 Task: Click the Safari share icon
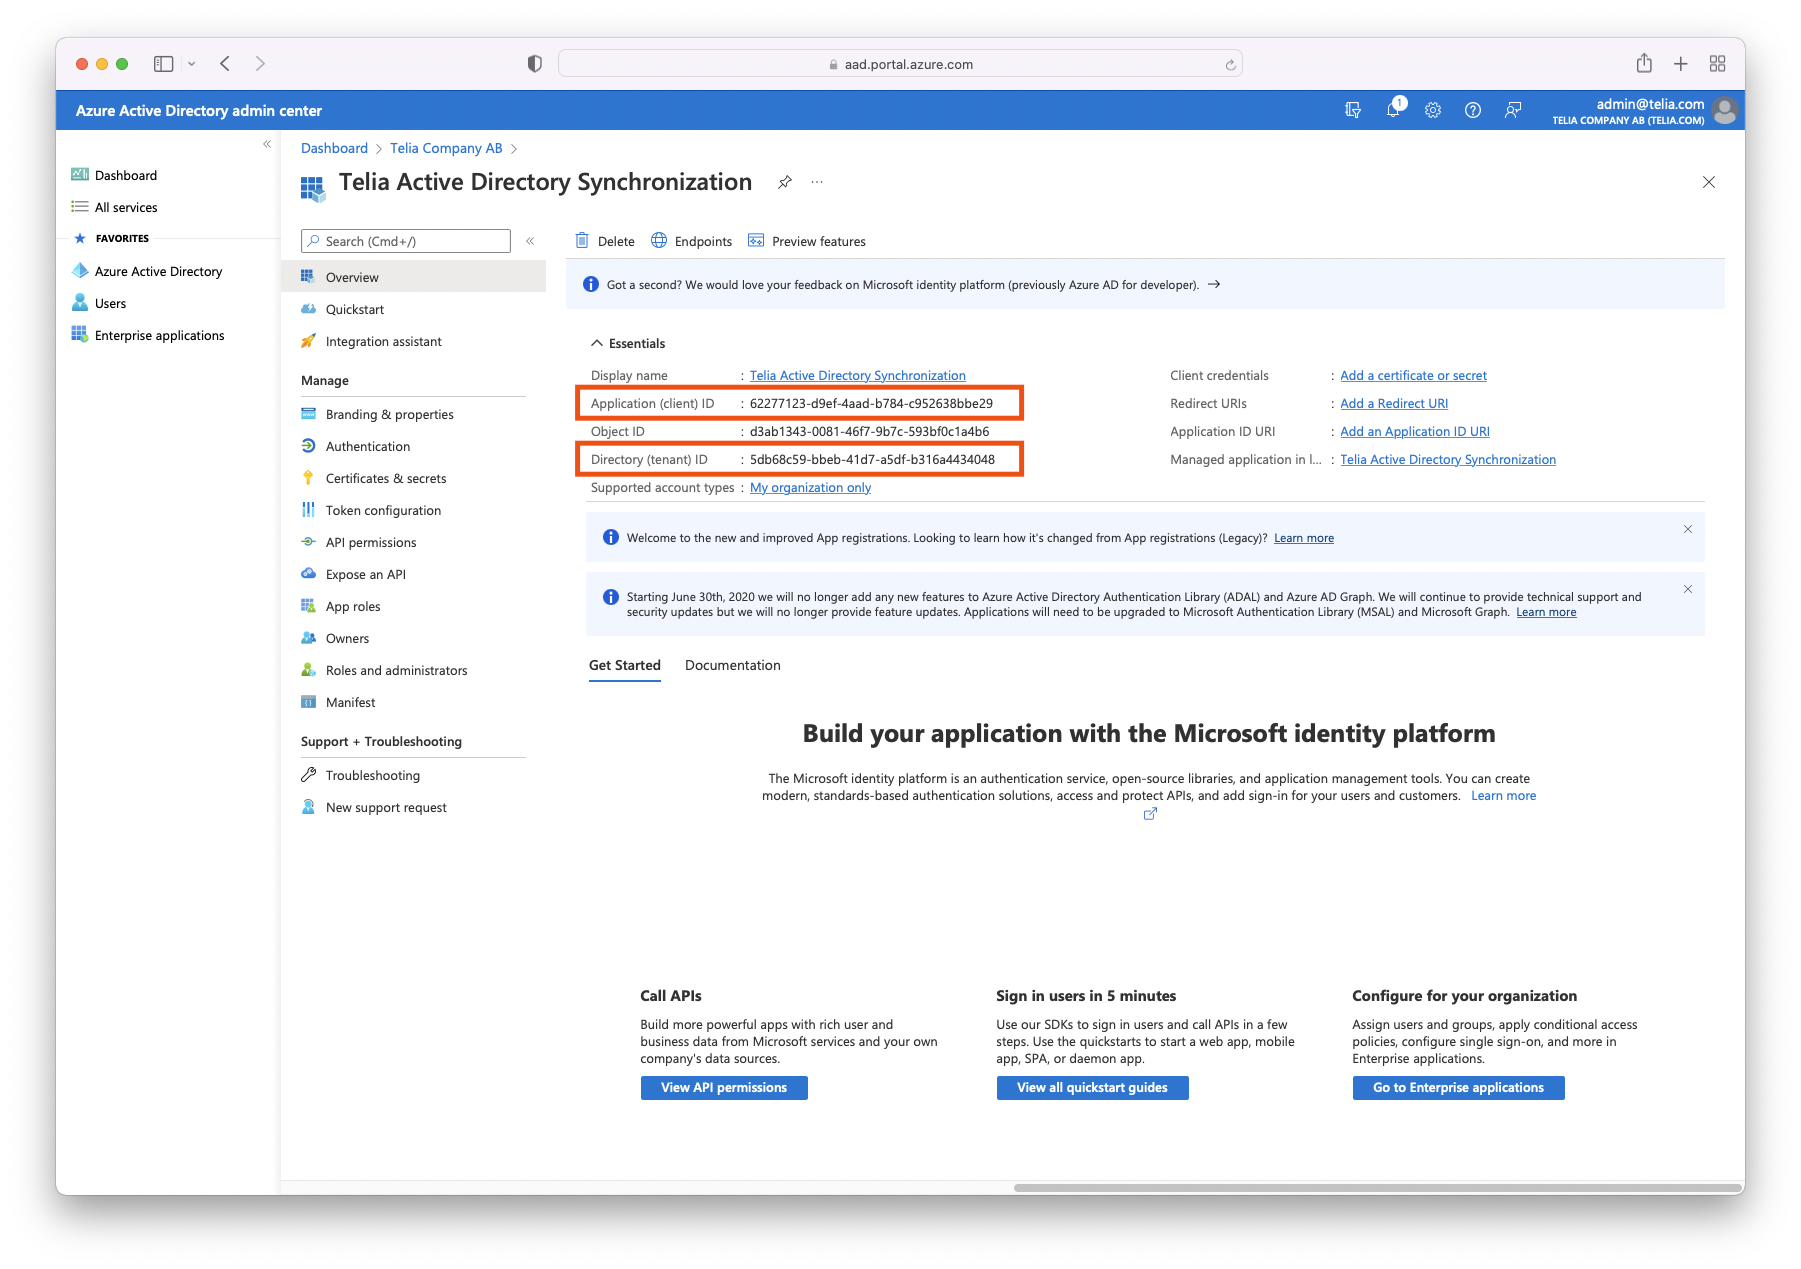pyautogui.click(x=1644, y=63)
